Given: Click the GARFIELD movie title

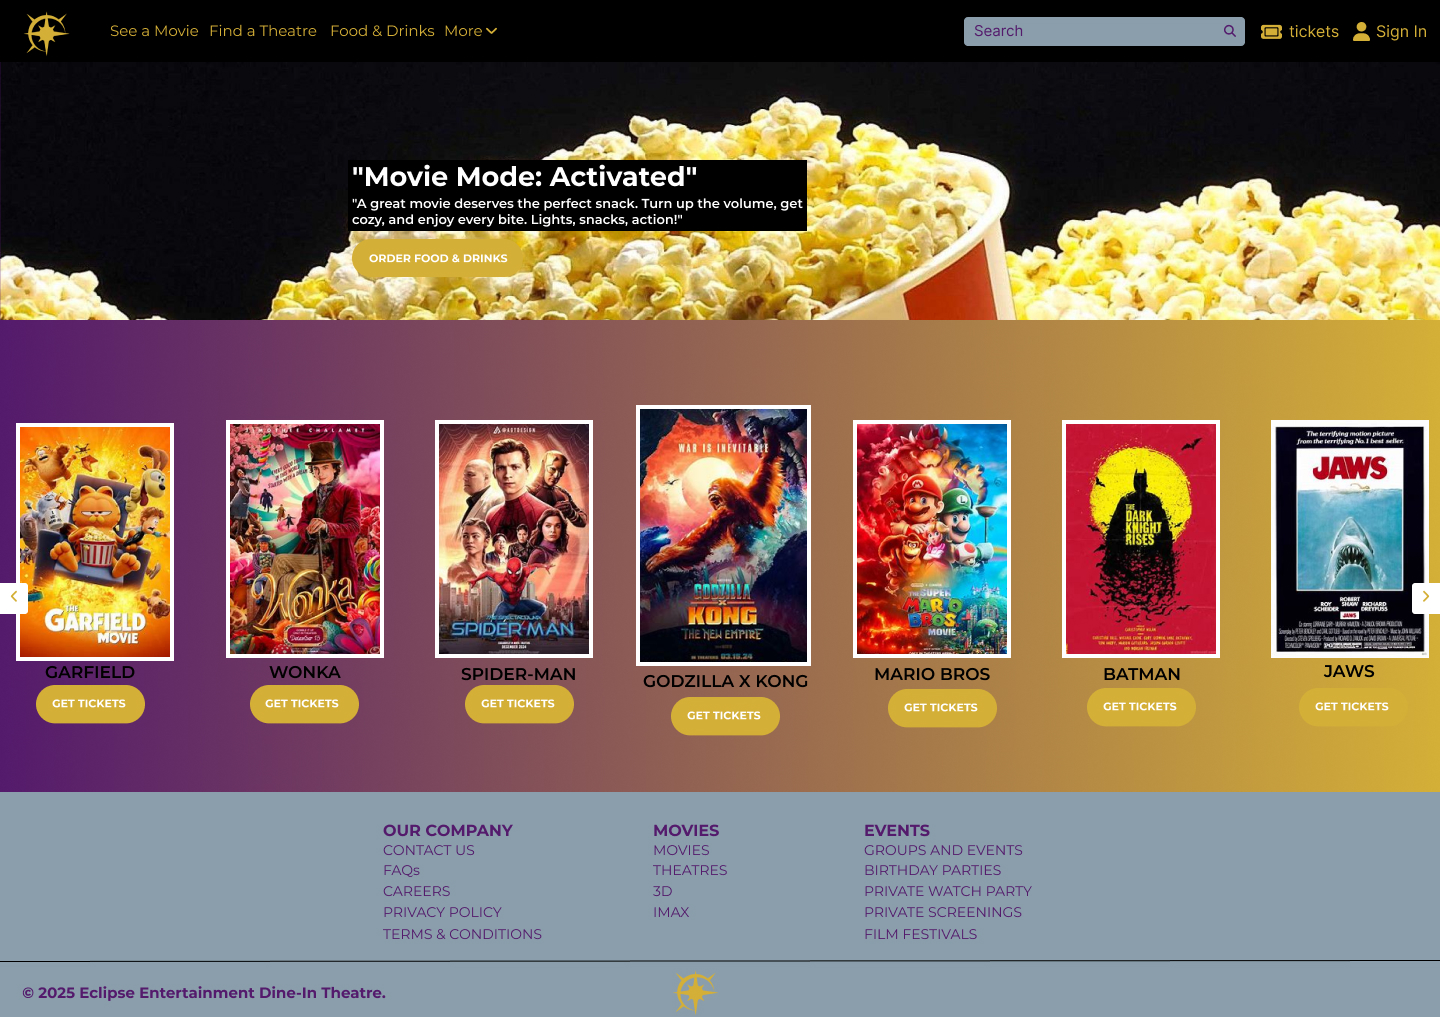Looking at the screenshot, I should tap(90, 672).
